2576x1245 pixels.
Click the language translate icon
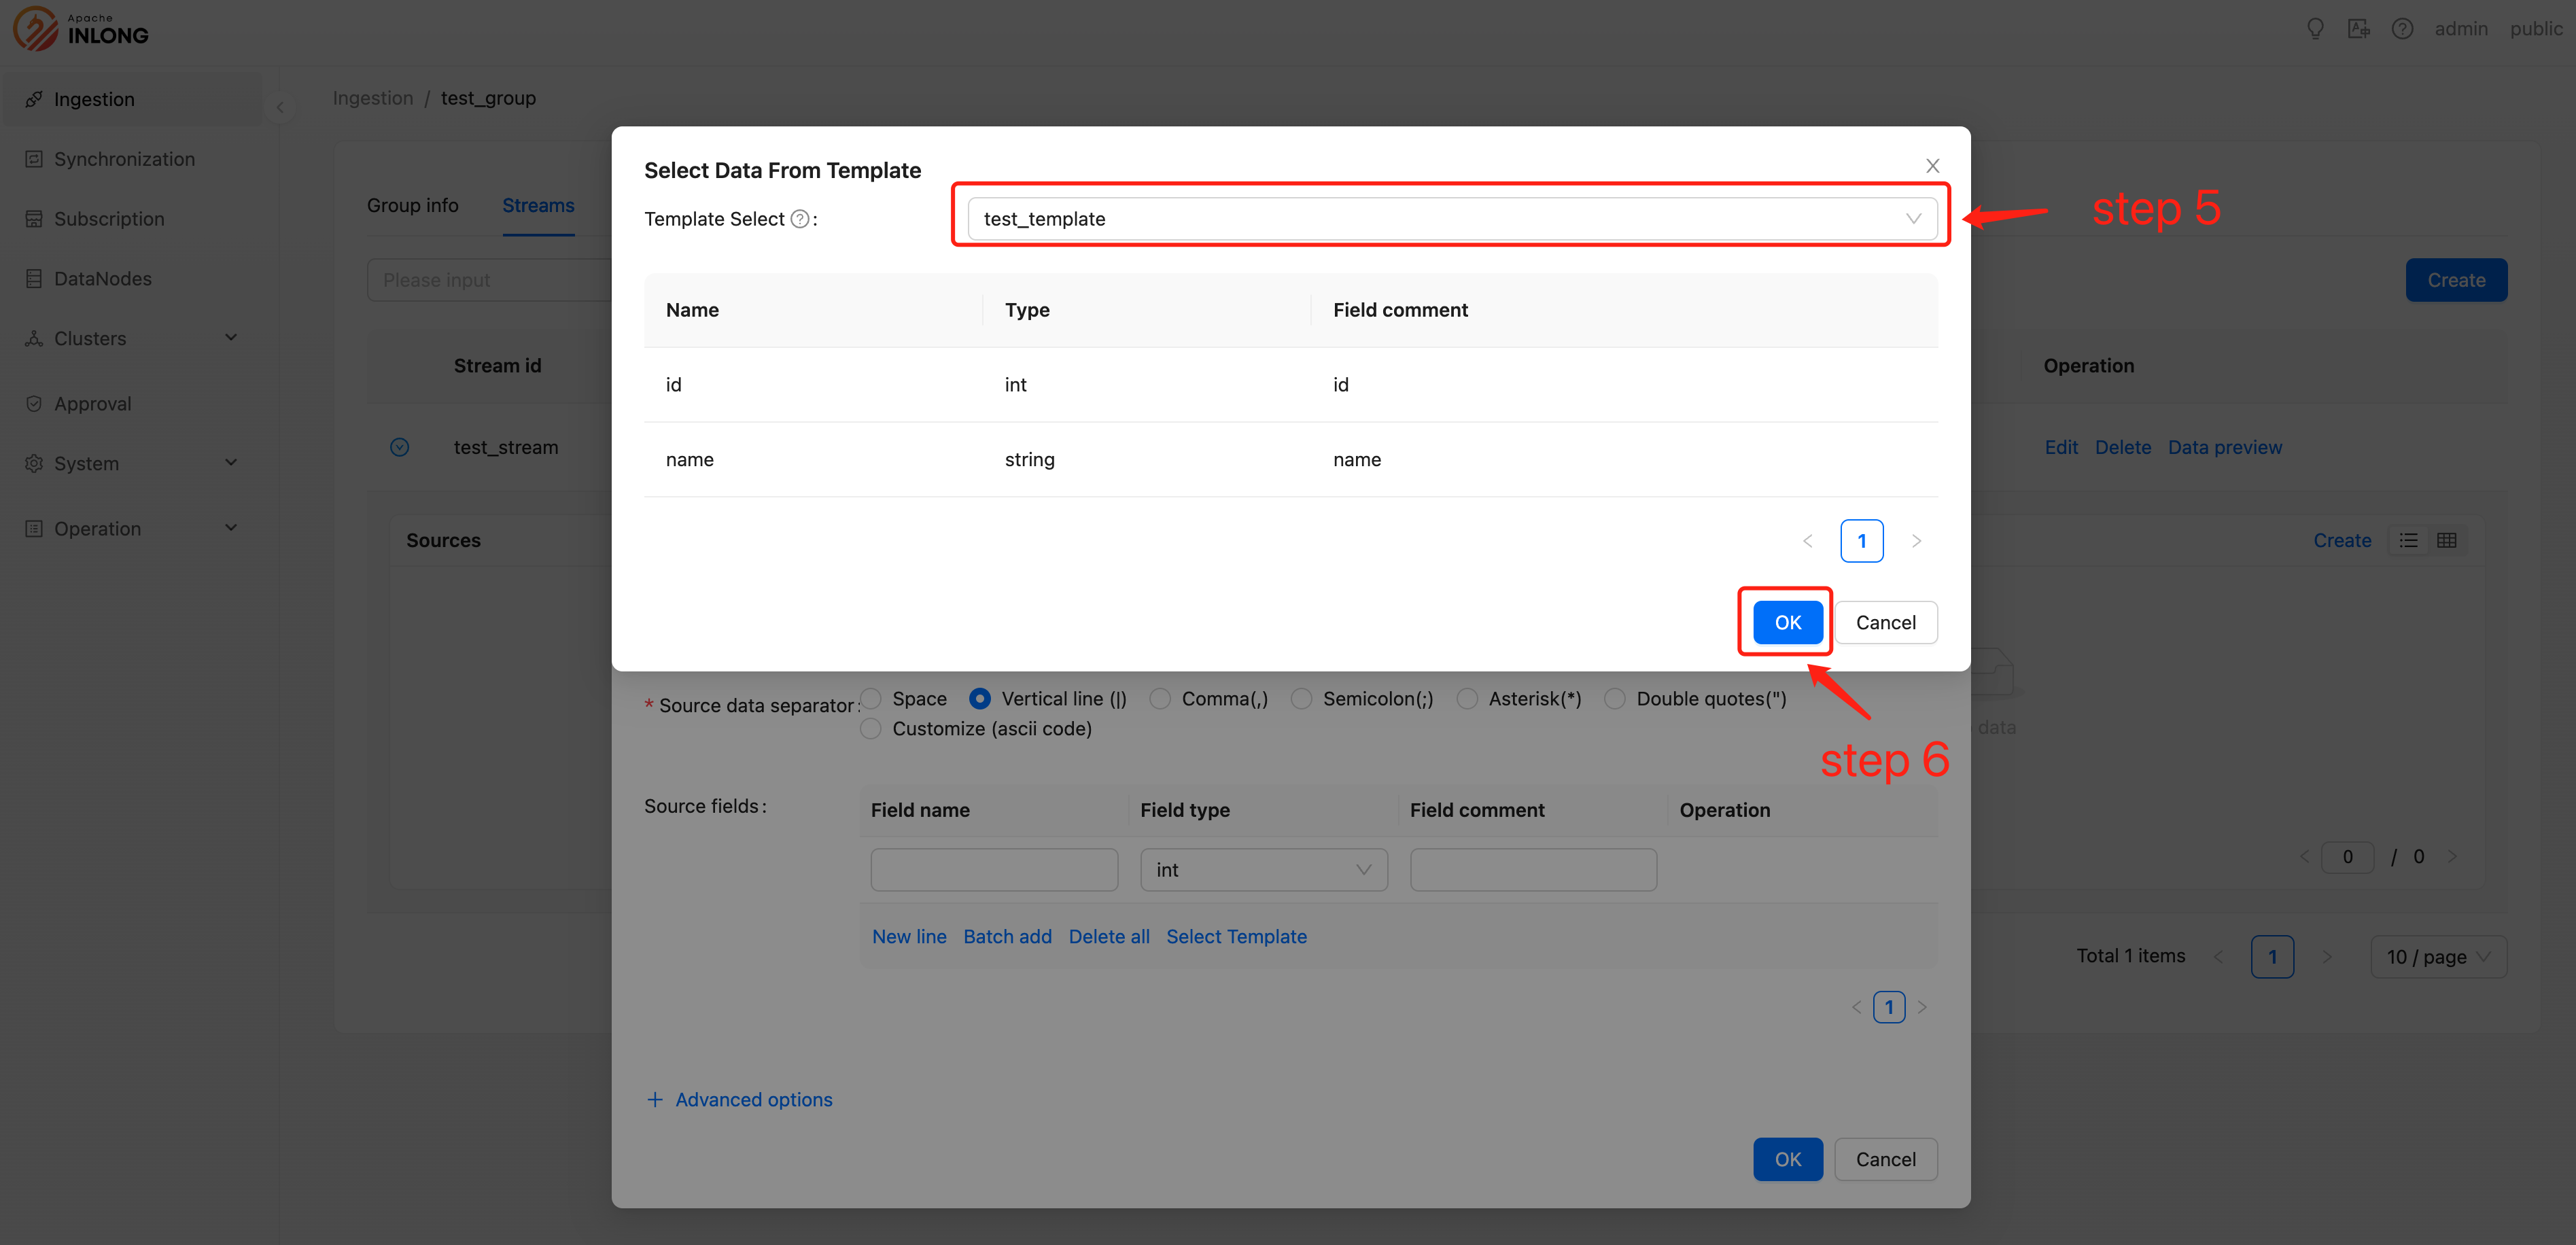pos(2359,29)
